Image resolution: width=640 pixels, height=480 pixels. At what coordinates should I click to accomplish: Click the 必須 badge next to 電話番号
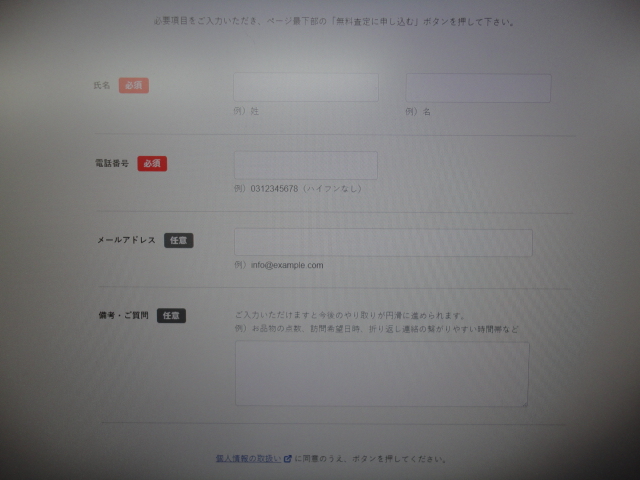click(152, 163)
